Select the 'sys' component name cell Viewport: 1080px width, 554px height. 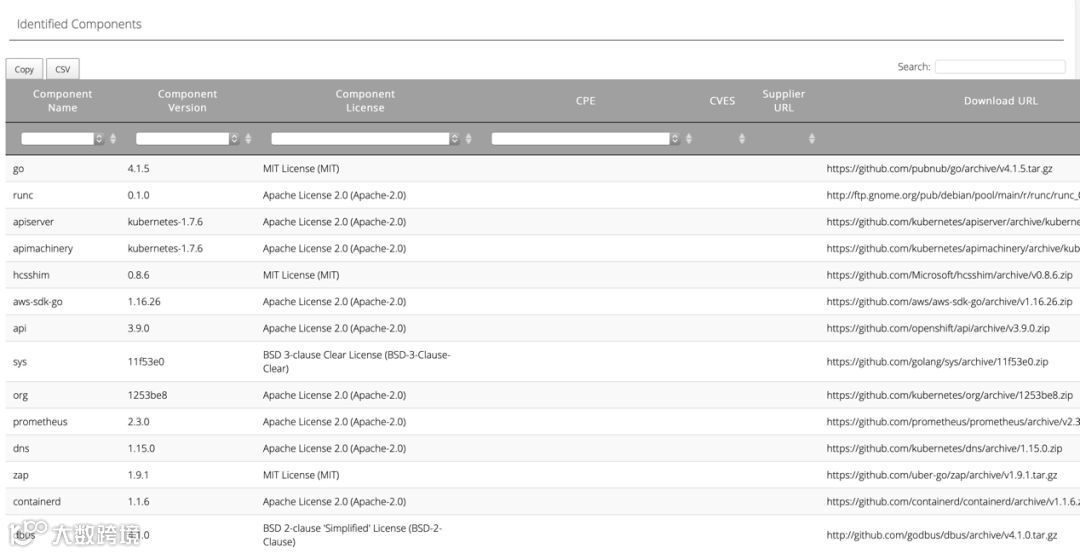point(20,362)
